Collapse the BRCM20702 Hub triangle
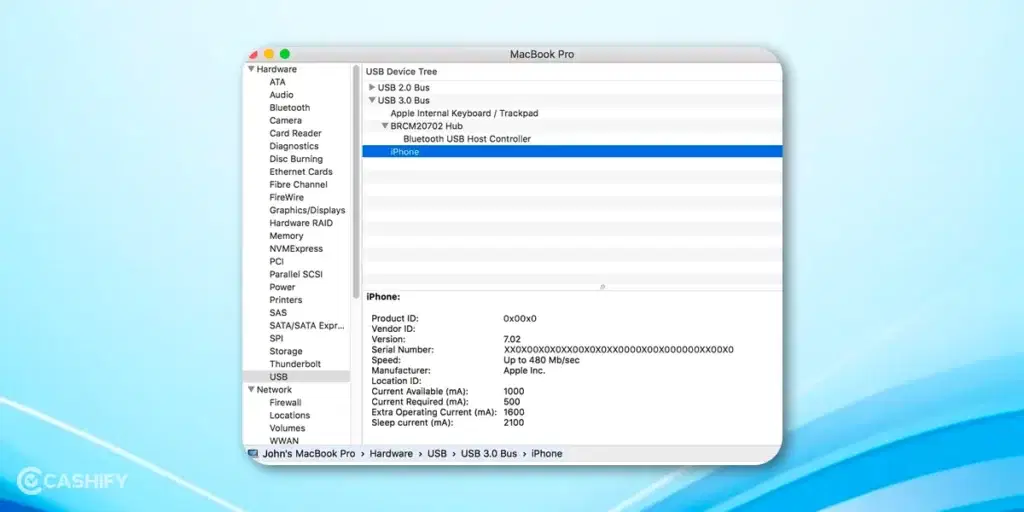Image resolution: width=1024 pixels, height=512 pixels. pos(385,125)
